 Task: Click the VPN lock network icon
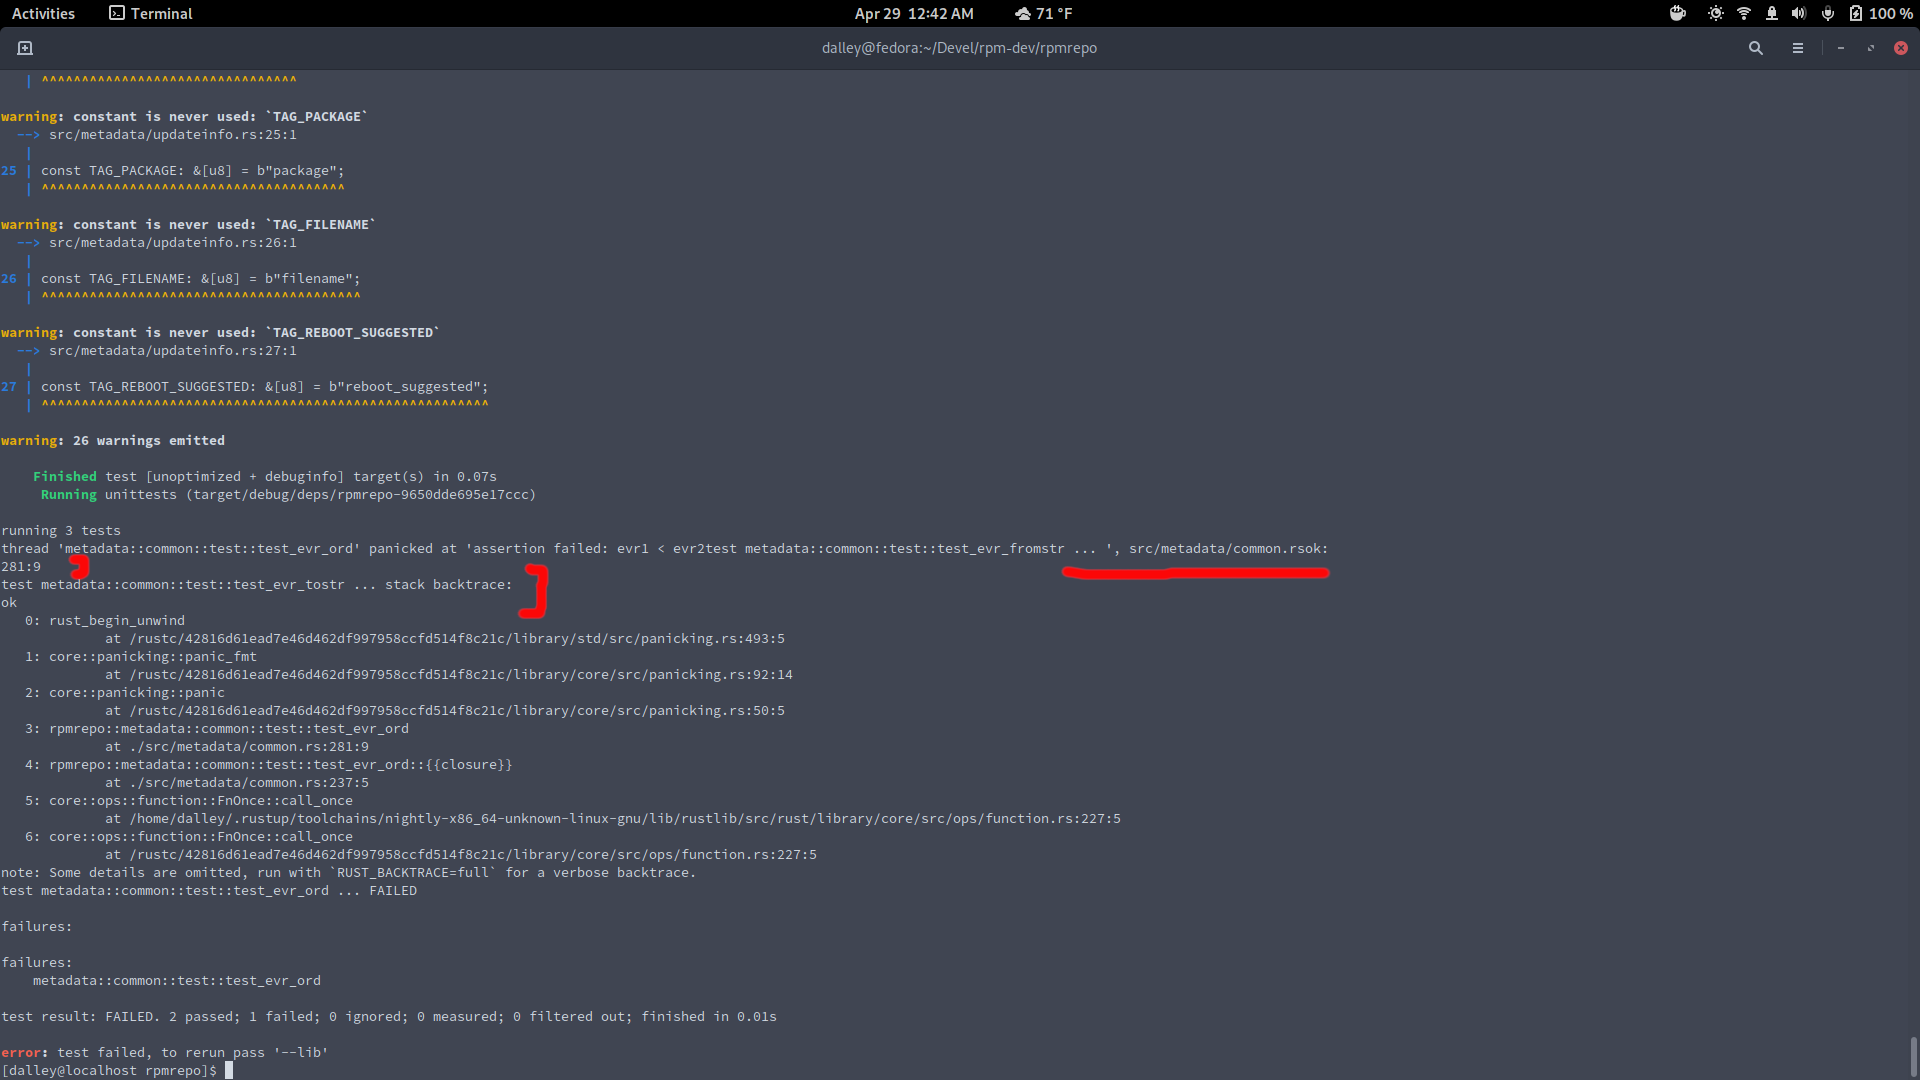click(1771, 13)
